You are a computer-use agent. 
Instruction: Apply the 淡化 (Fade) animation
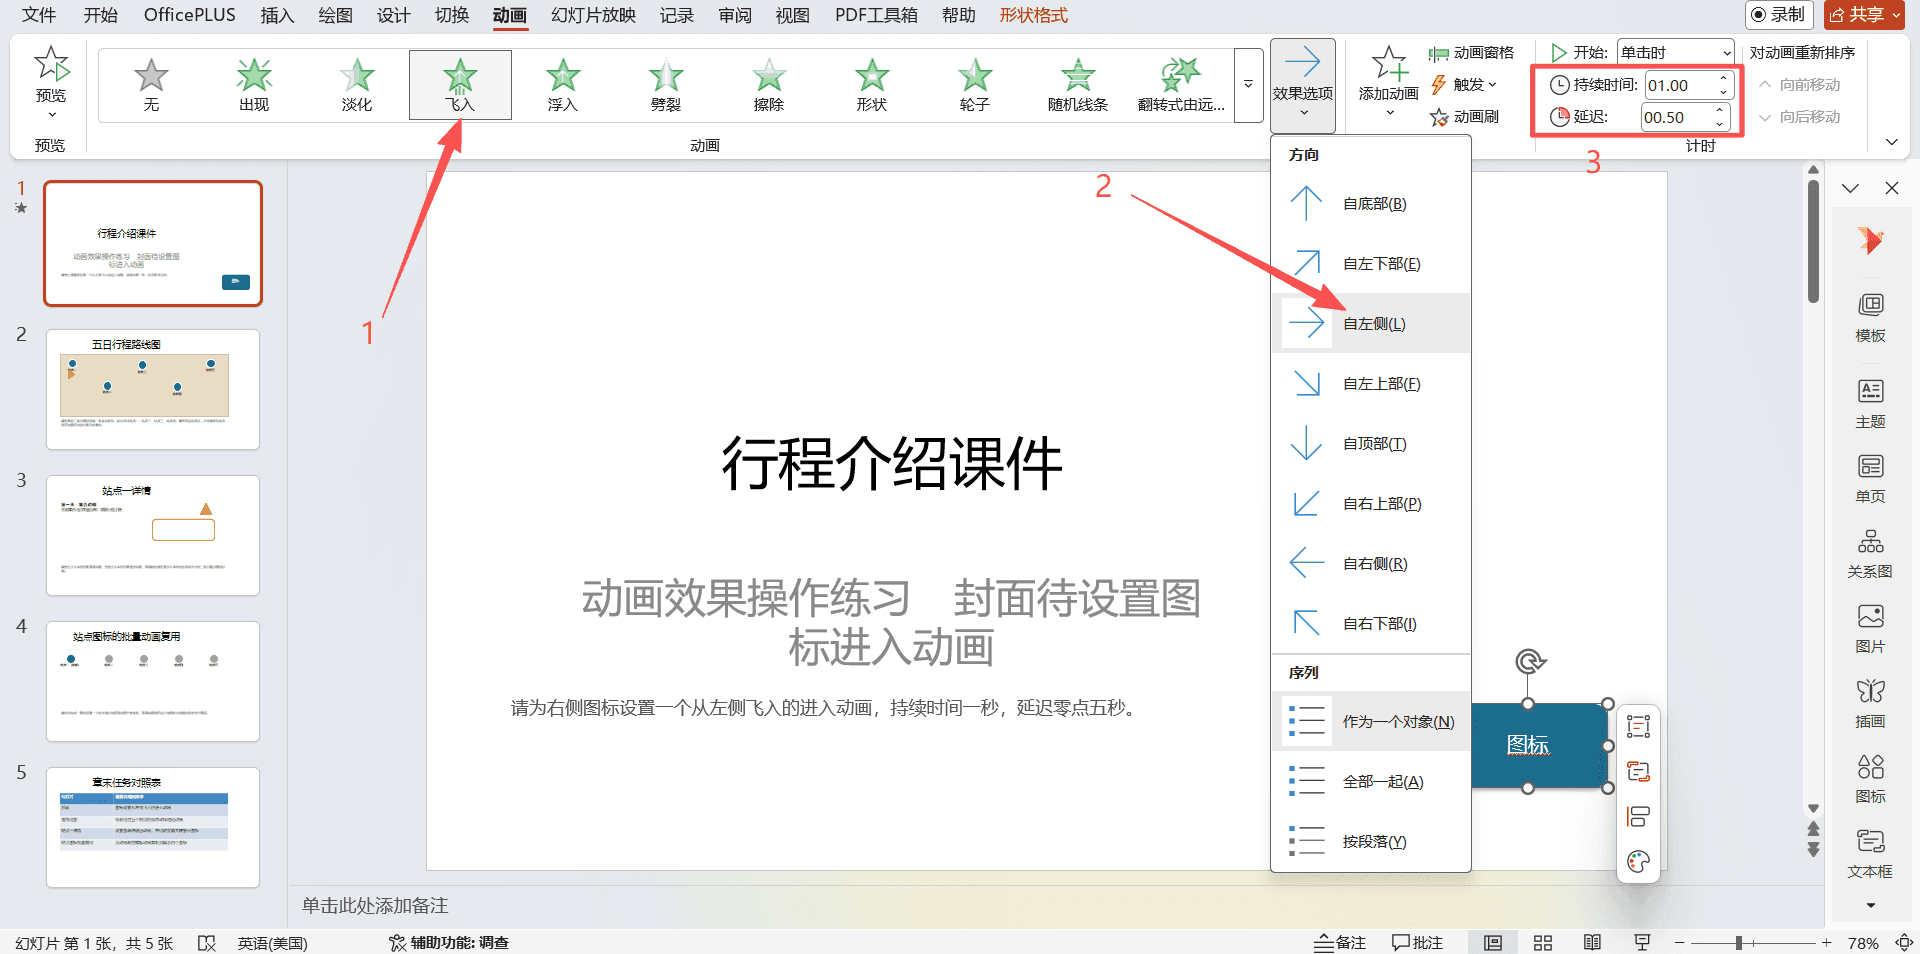357,85
